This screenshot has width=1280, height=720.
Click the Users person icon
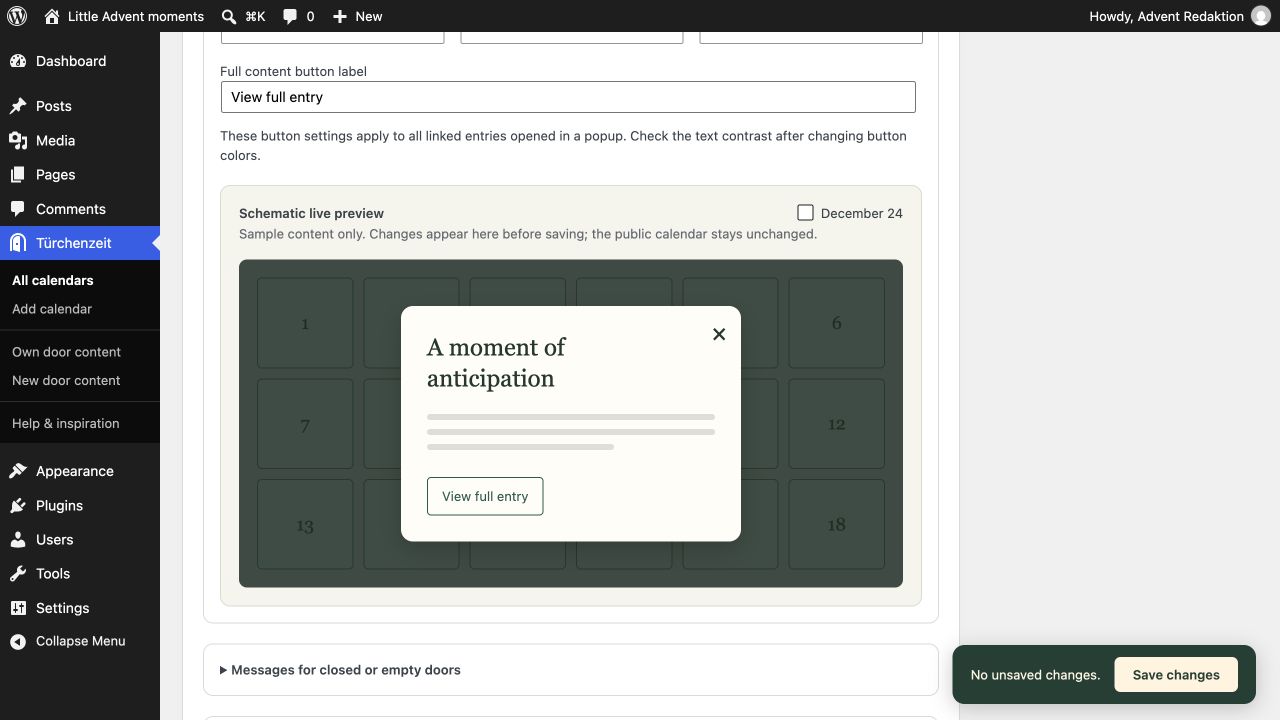(x=18, y=540)
